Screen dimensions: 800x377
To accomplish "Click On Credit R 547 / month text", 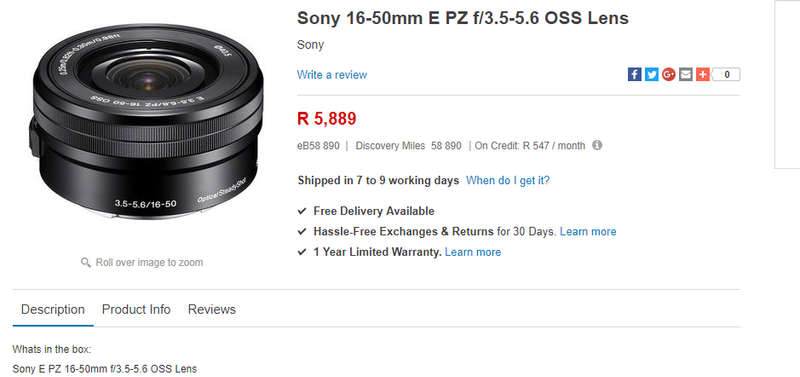I will point(530,146).
